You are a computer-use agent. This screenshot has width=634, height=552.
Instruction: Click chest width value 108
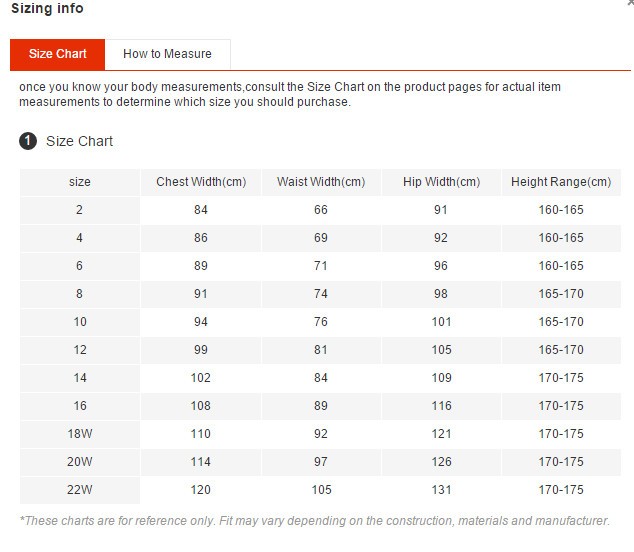tap(201, 406)
